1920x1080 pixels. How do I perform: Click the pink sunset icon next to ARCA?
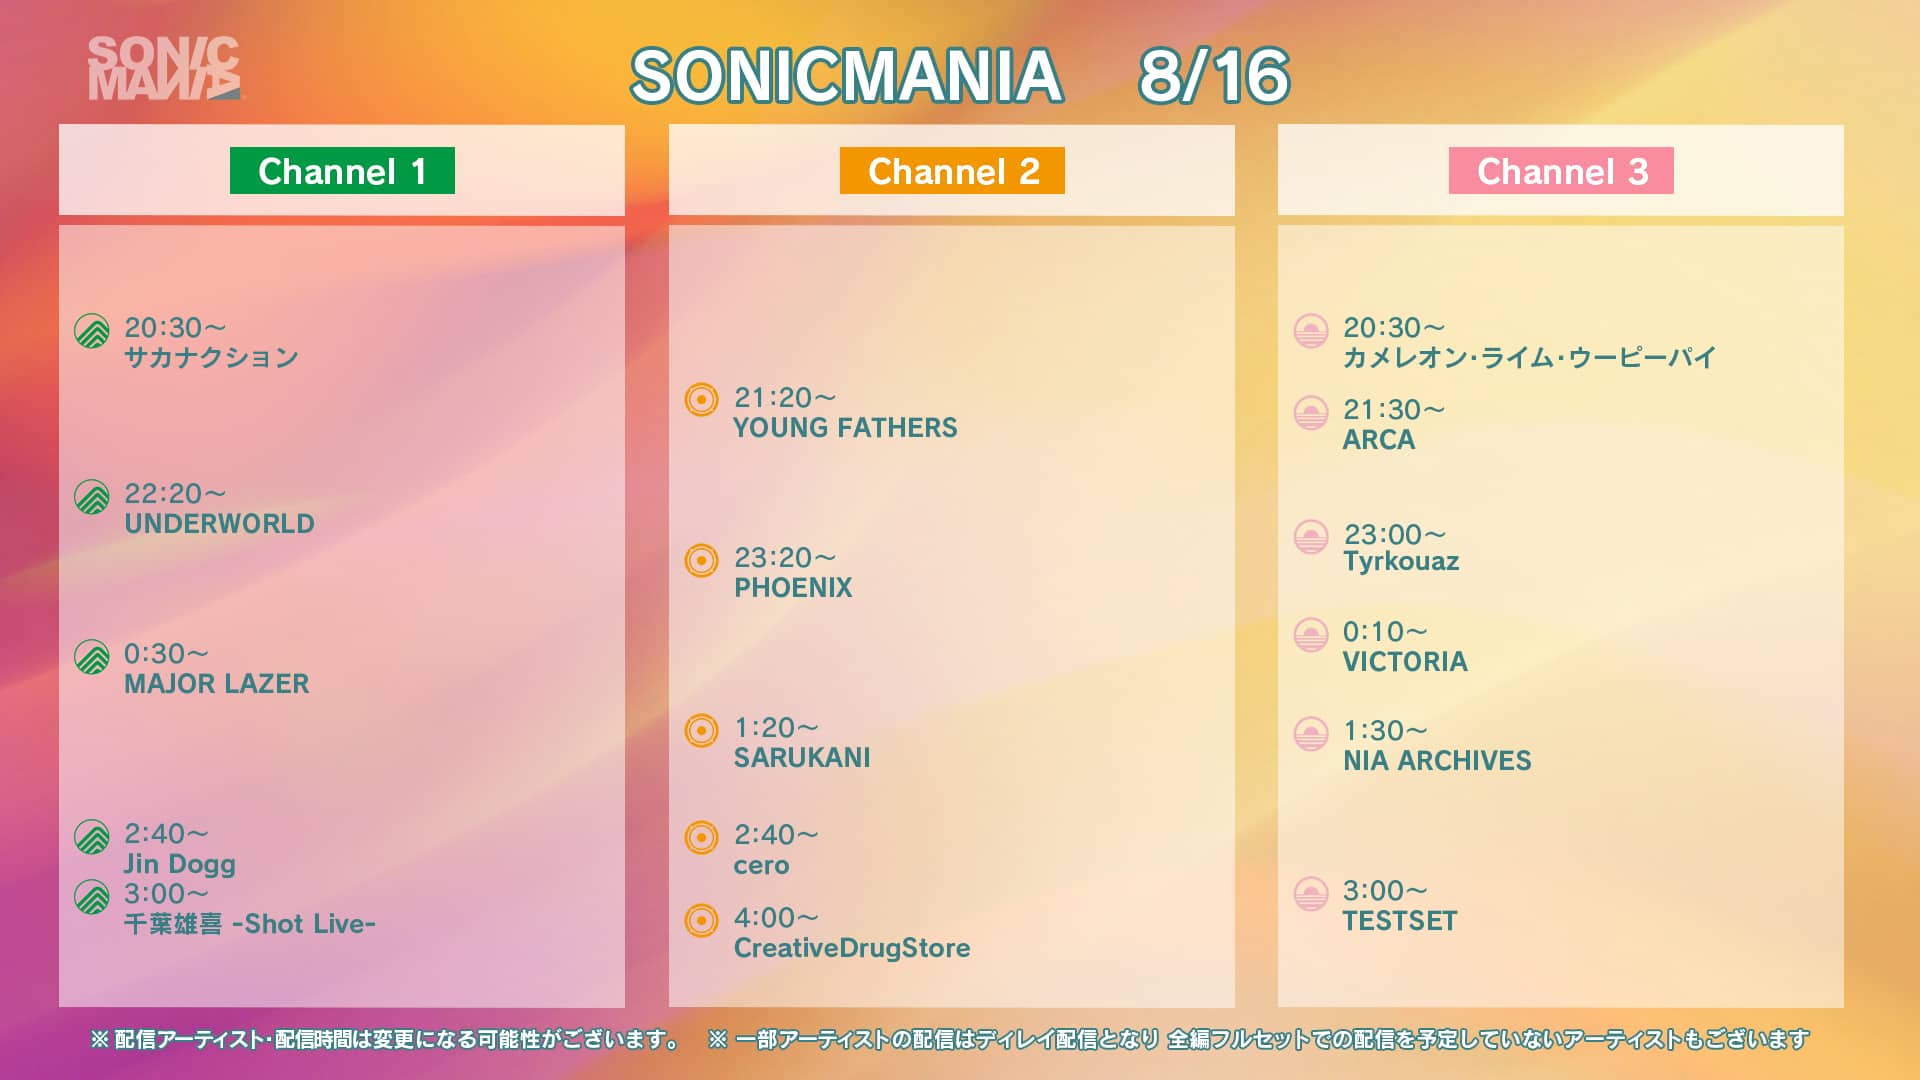pos(1310,413)
